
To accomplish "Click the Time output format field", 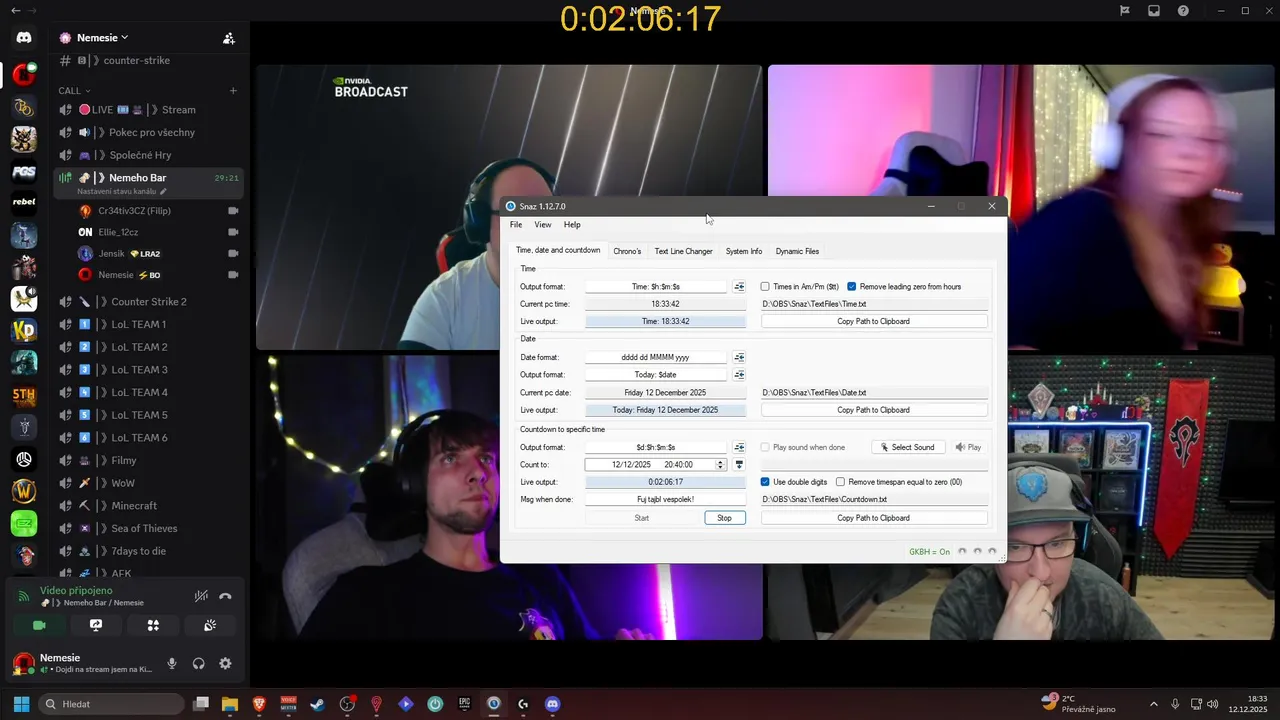I will coord(656,287).
